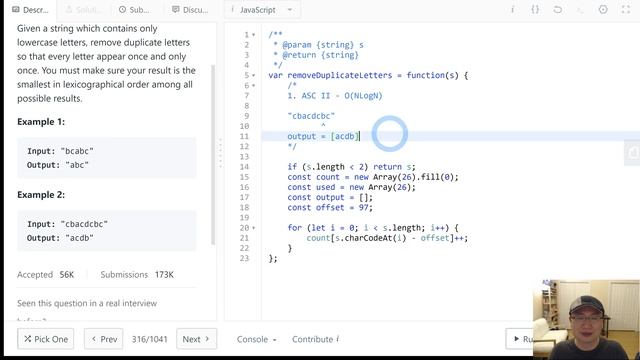Screen dimensions: 640x360
Task: Reset code to default with revert icon
Action: (558, 9)
